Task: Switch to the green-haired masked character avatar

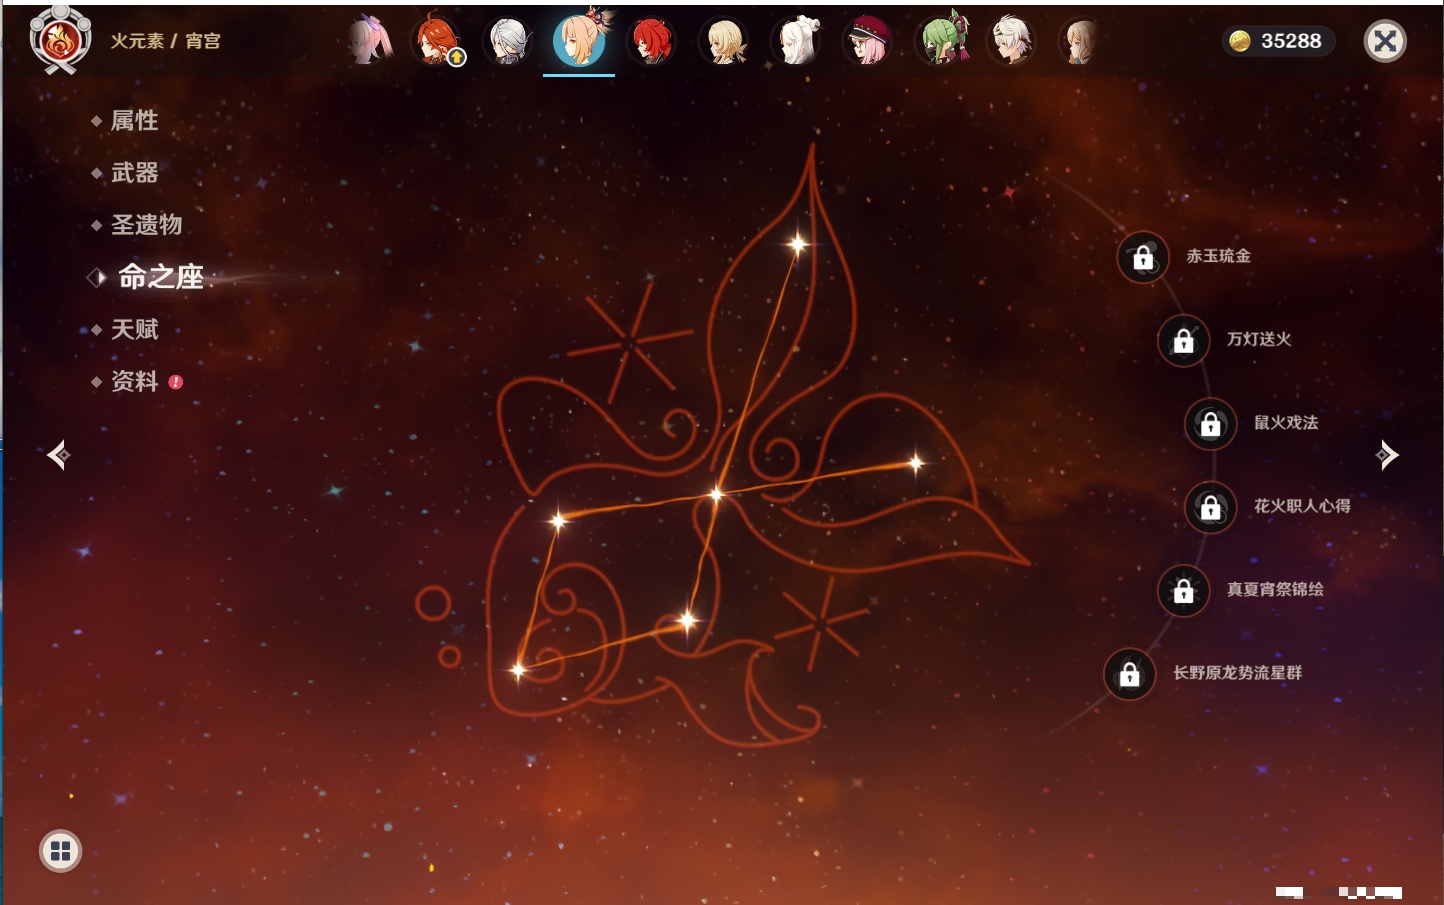Action: click(941, 40)
